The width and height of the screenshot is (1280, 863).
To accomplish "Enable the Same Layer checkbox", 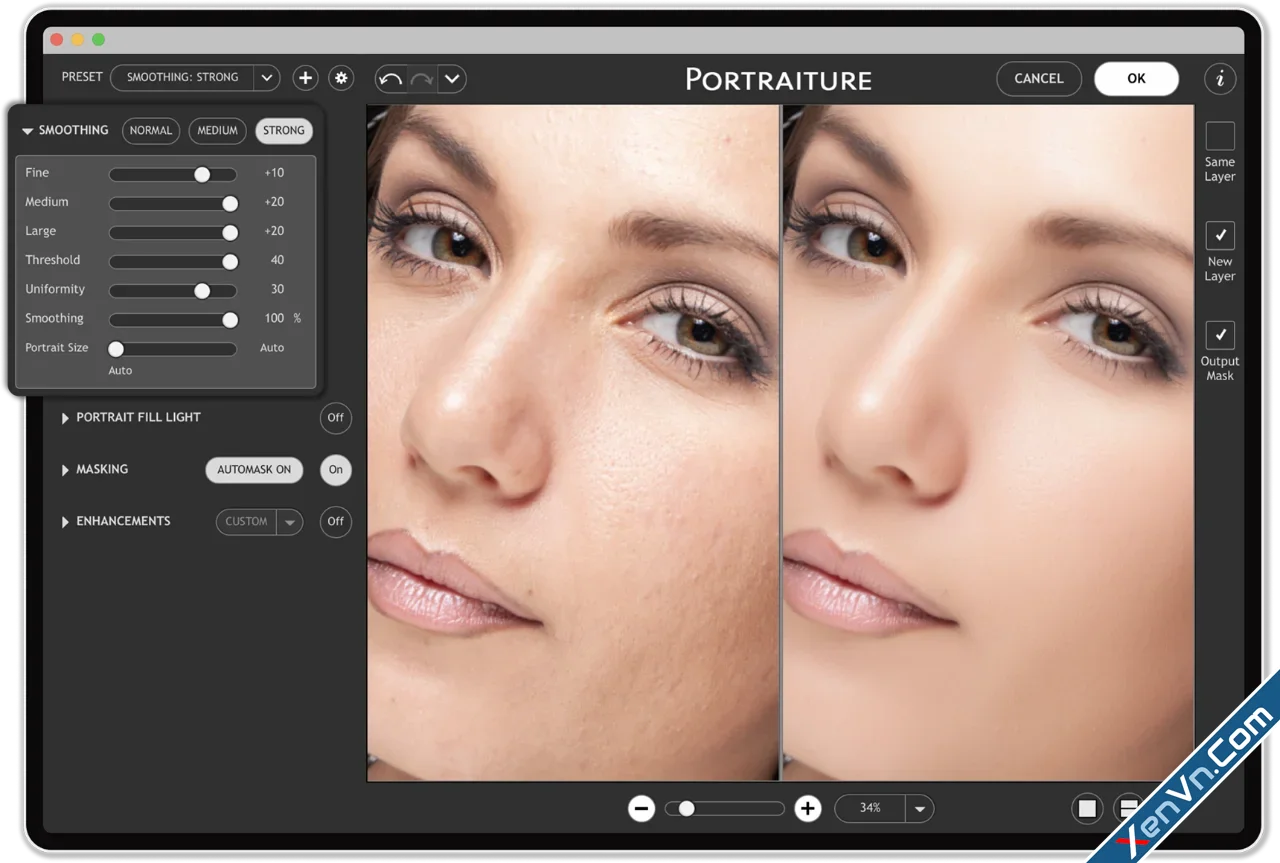I will click(1219, 136).
